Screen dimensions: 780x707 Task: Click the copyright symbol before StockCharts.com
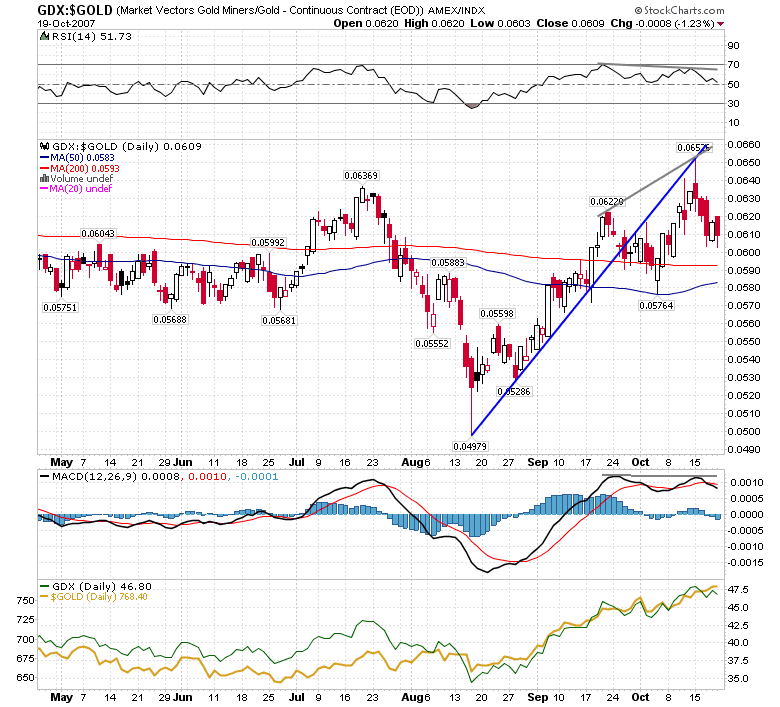638,10
